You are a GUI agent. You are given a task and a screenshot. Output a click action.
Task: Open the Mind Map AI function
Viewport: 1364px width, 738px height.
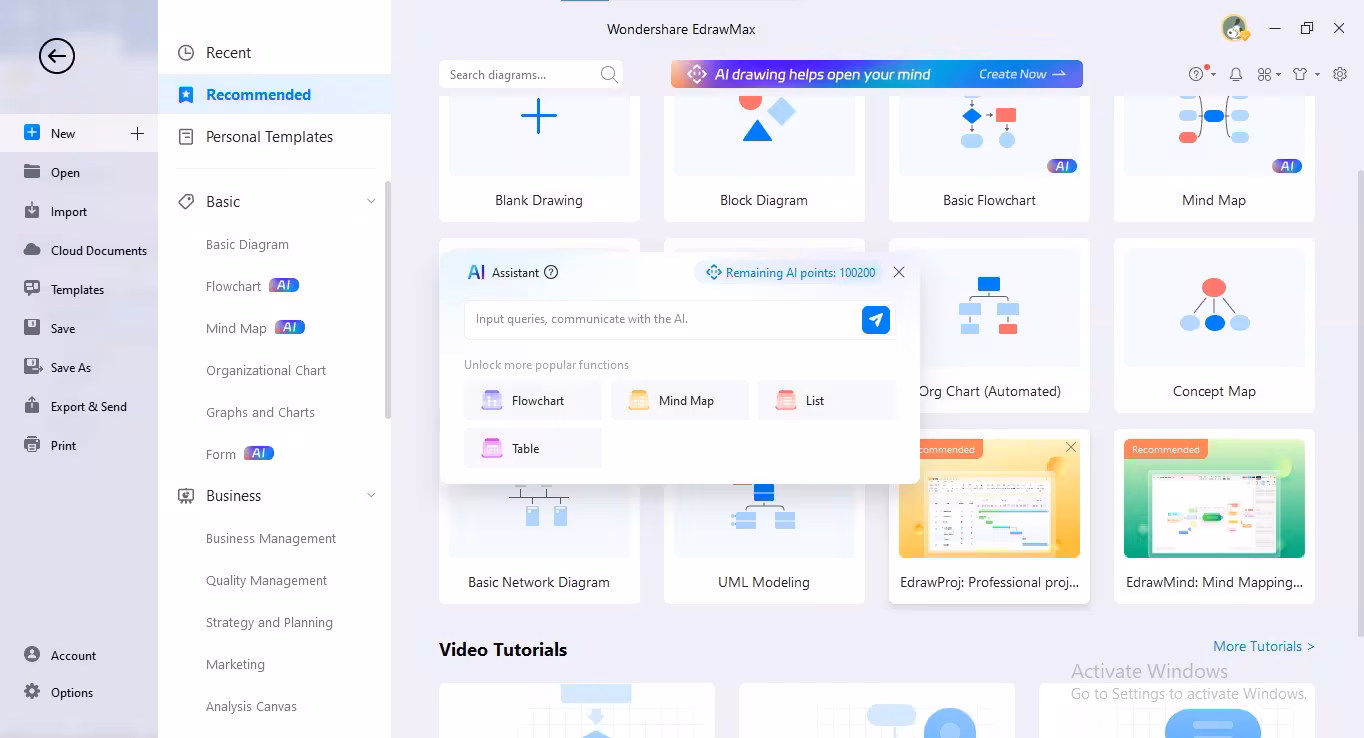tap(680, 400)
